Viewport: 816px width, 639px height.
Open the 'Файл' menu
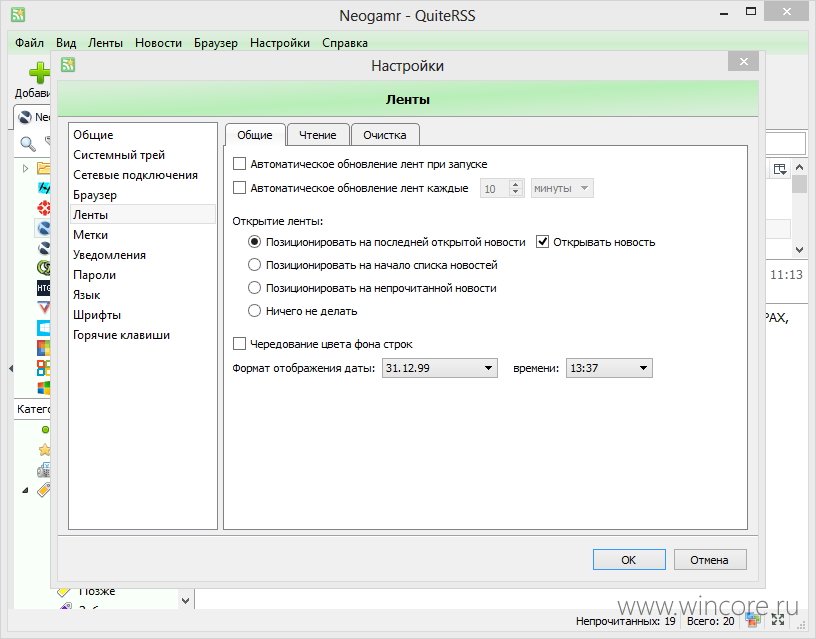(29, 43)
